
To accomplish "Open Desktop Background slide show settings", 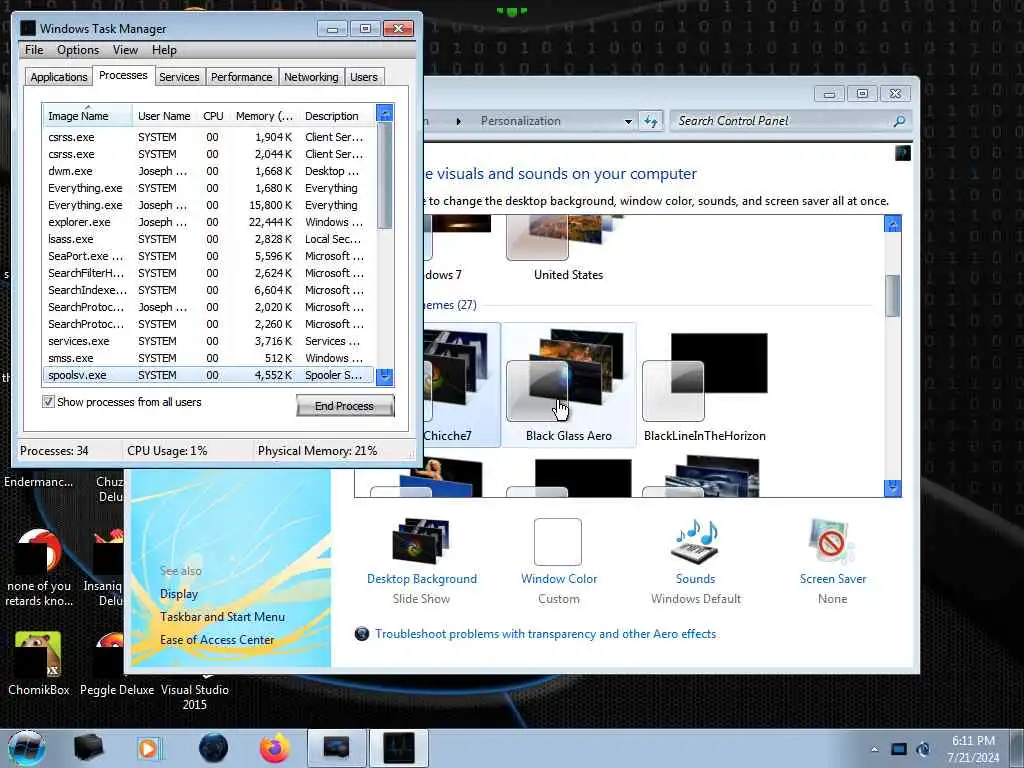I will [x=421, y=541].
